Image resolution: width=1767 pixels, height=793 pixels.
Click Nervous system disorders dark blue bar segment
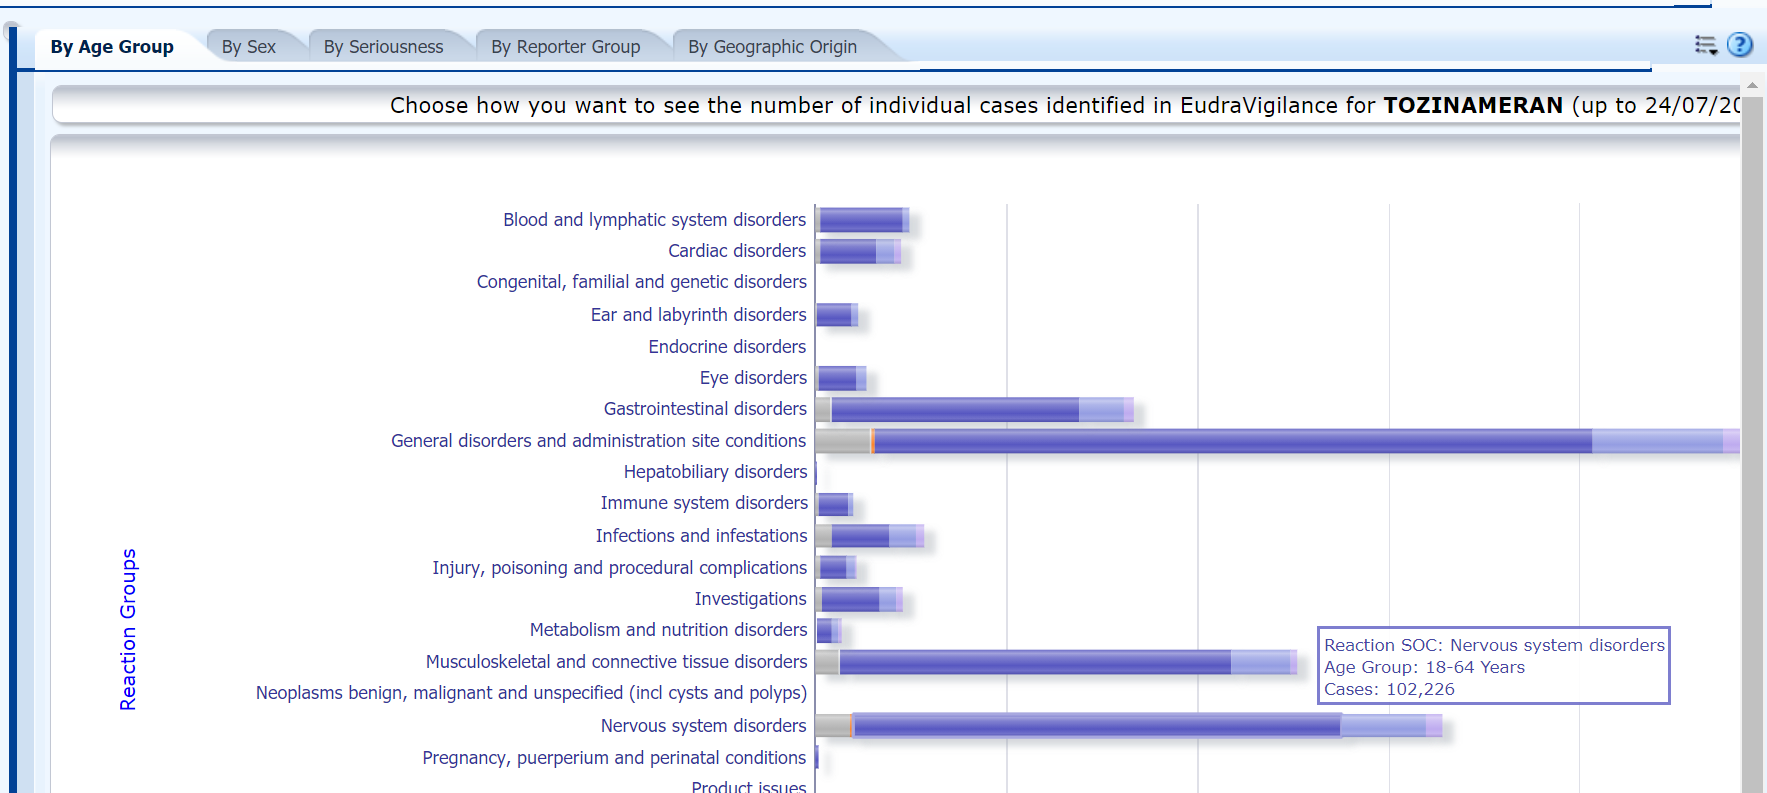click(x=1095, y=726)
